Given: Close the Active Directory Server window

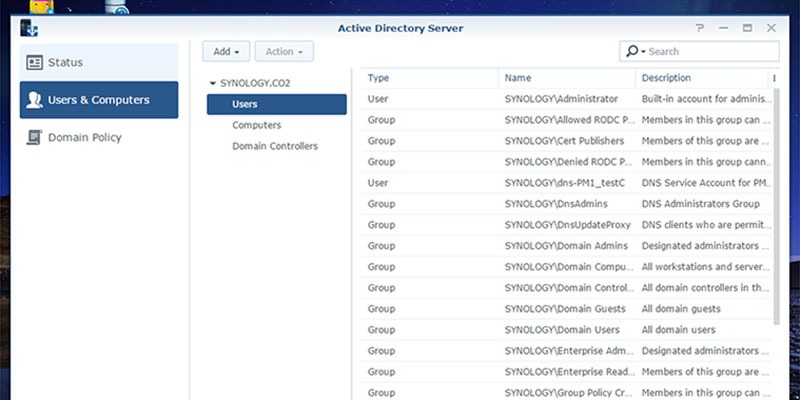Looking at the screenshot, I should tap(771, 28).
